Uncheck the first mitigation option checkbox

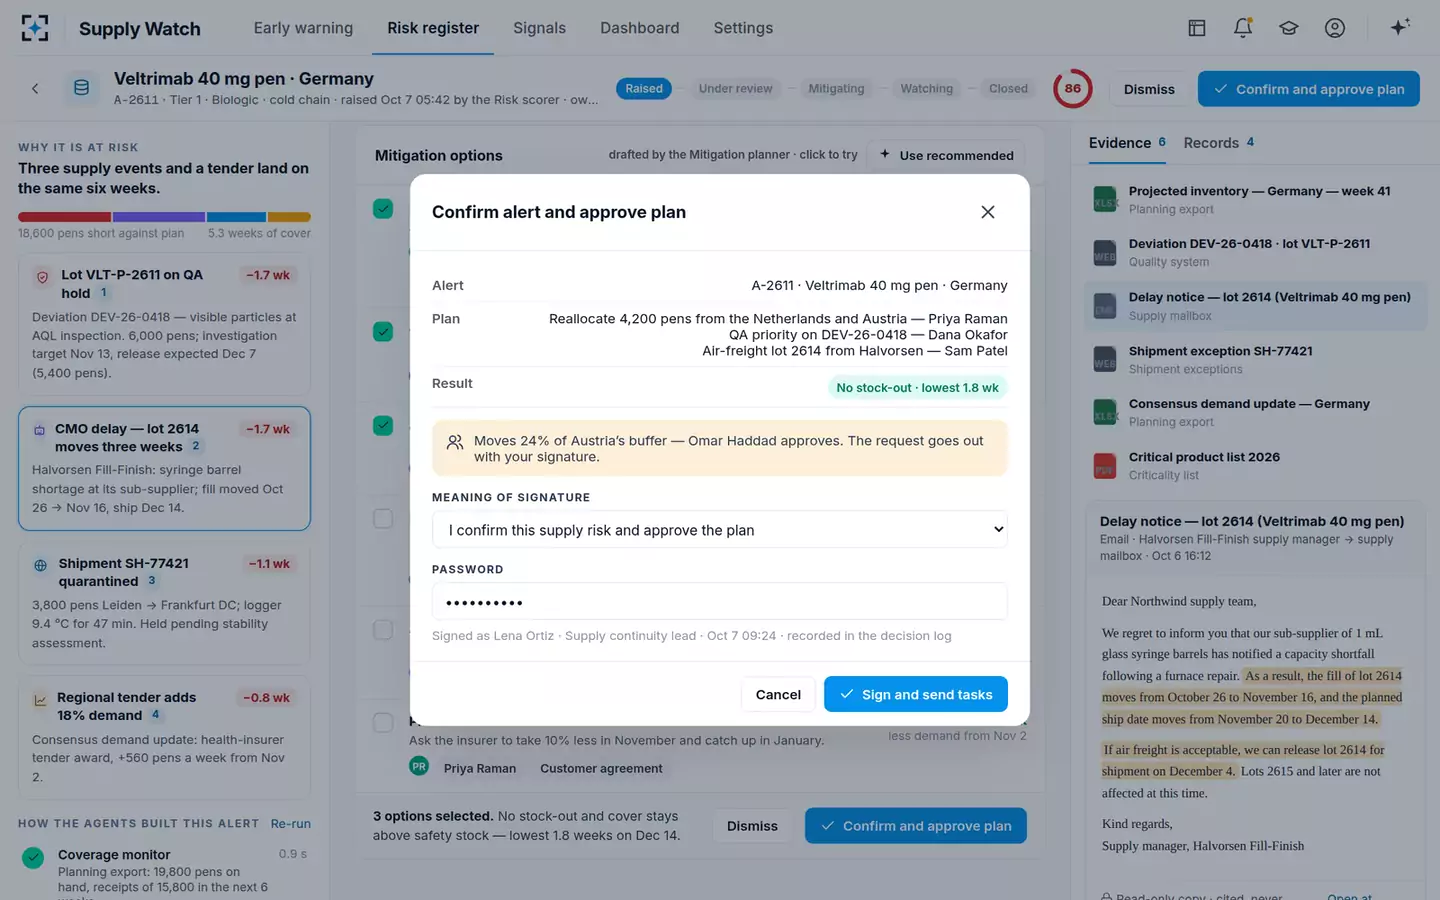(x=383, y=208)
